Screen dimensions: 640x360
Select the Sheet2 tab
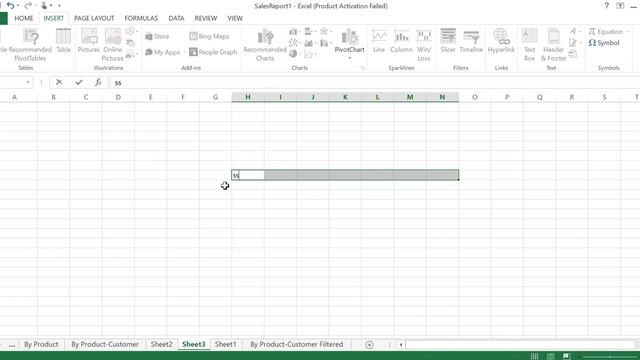[162, 344]
